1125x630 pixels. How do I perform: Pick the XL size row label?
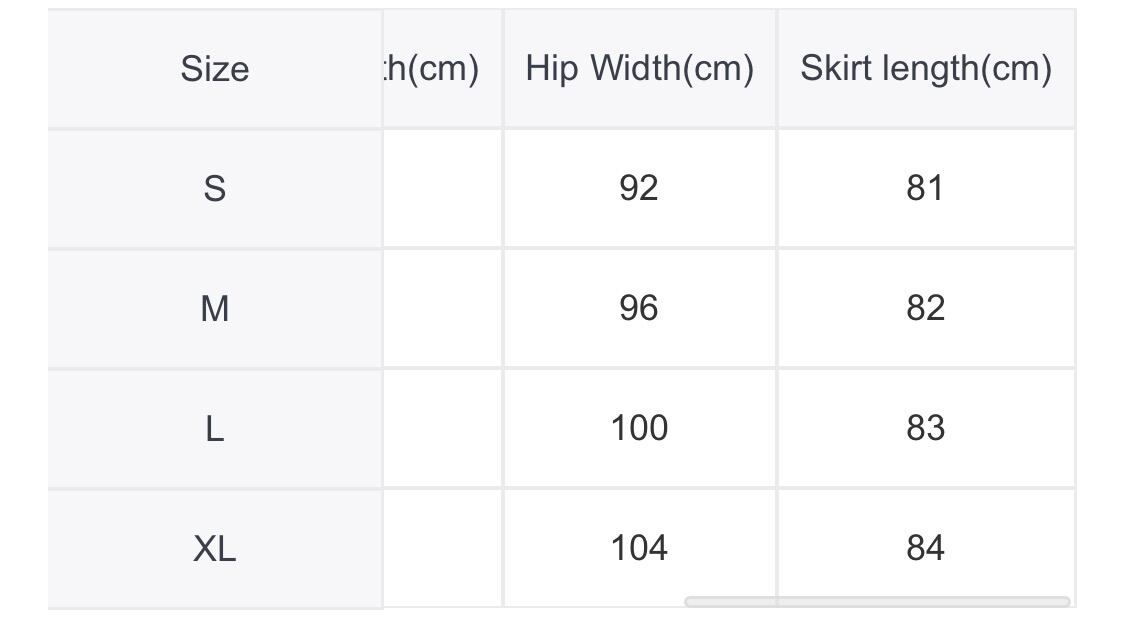(x=214, y=548)
